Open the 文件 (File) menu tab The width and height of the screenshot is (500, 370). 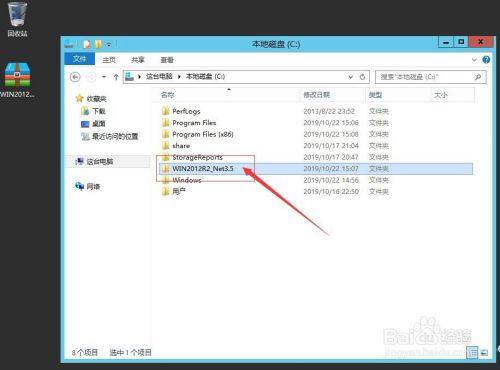pos(80,59)
